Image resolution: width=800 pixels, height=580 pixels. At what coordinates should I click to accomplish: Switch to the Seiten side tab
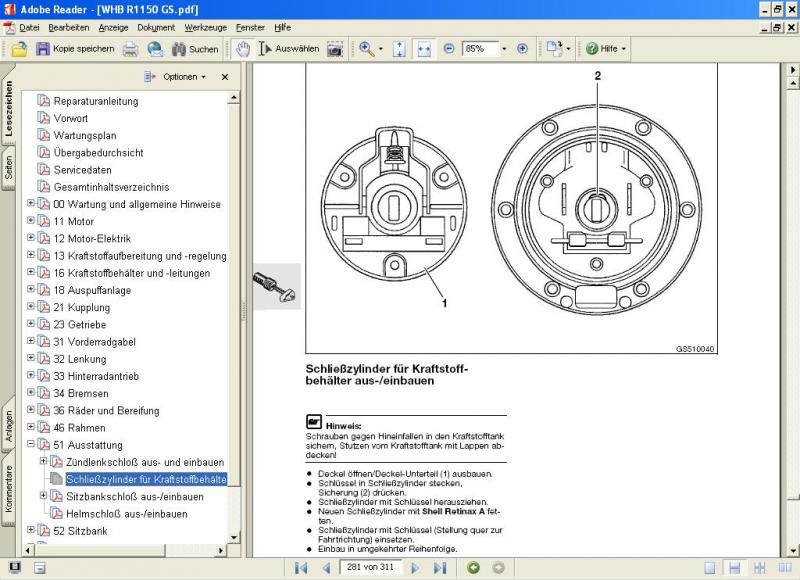9,166
